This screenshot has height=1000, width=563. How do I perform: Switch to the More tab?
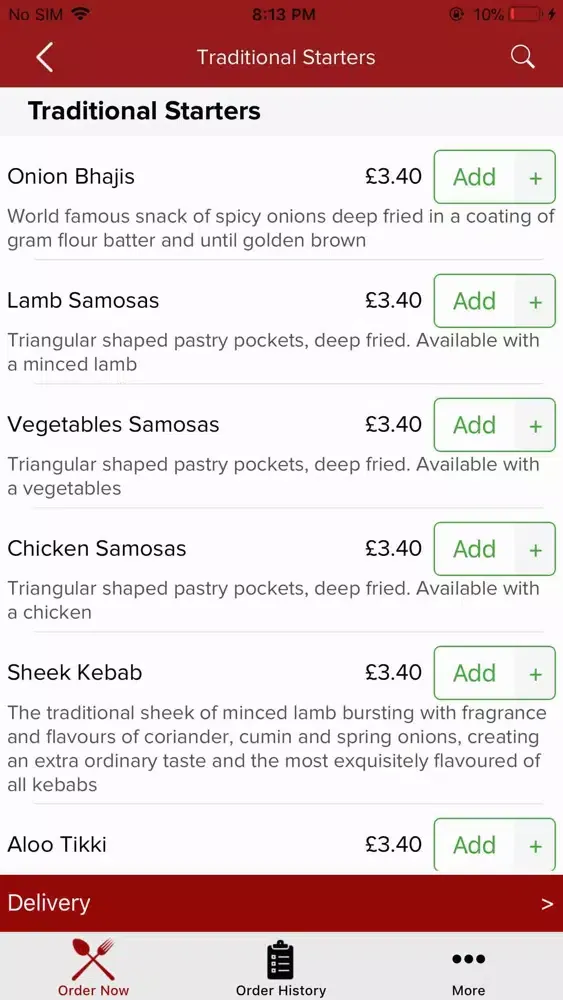click(469, 968)
